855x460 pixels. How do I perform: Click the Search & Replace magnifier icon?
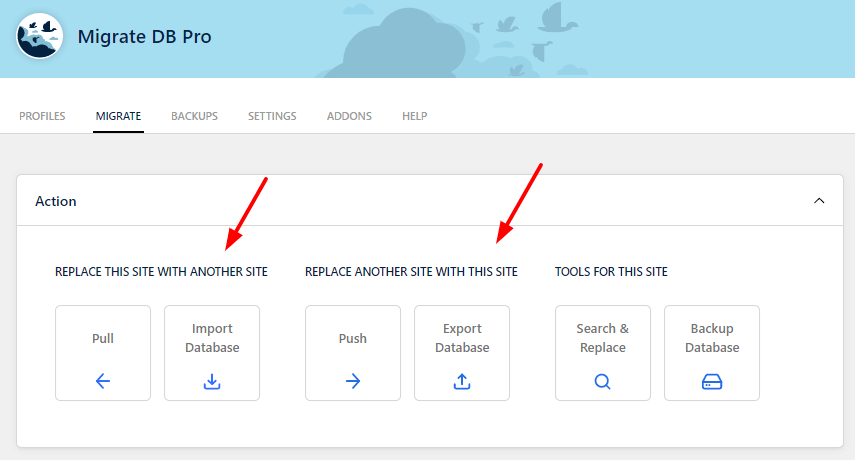(603, 381)
